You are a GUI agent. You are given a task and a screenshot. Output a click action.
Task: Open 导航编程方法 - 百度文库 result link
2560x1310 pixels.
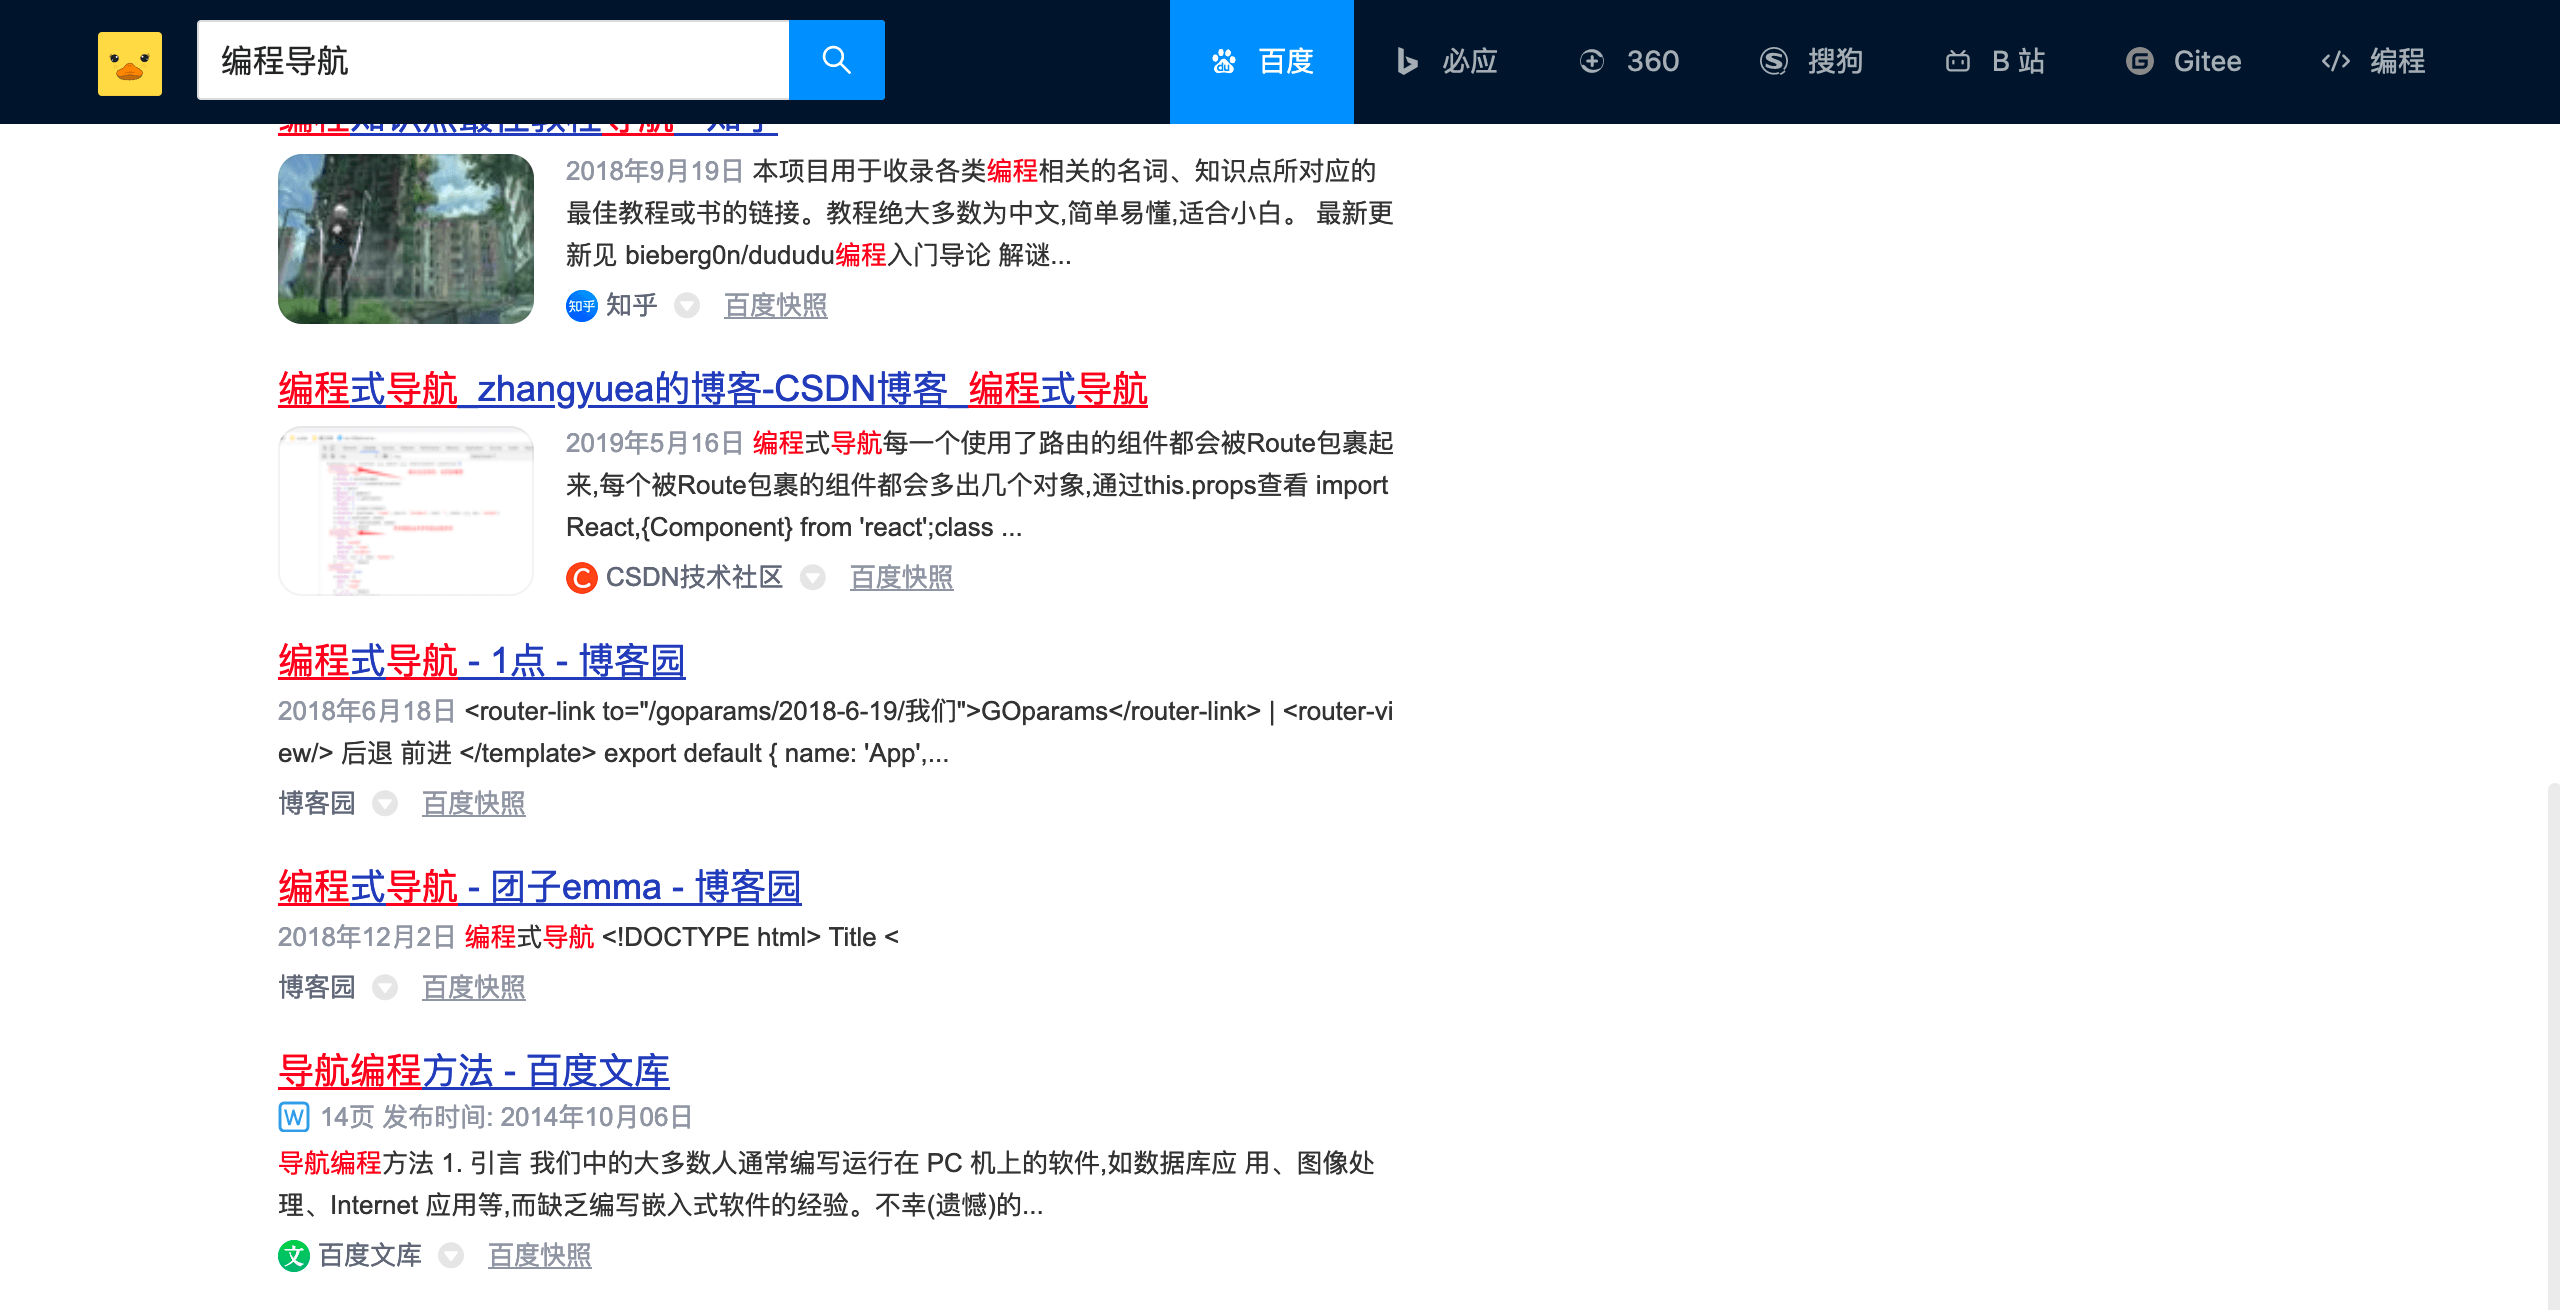[x=473, y=1071]
